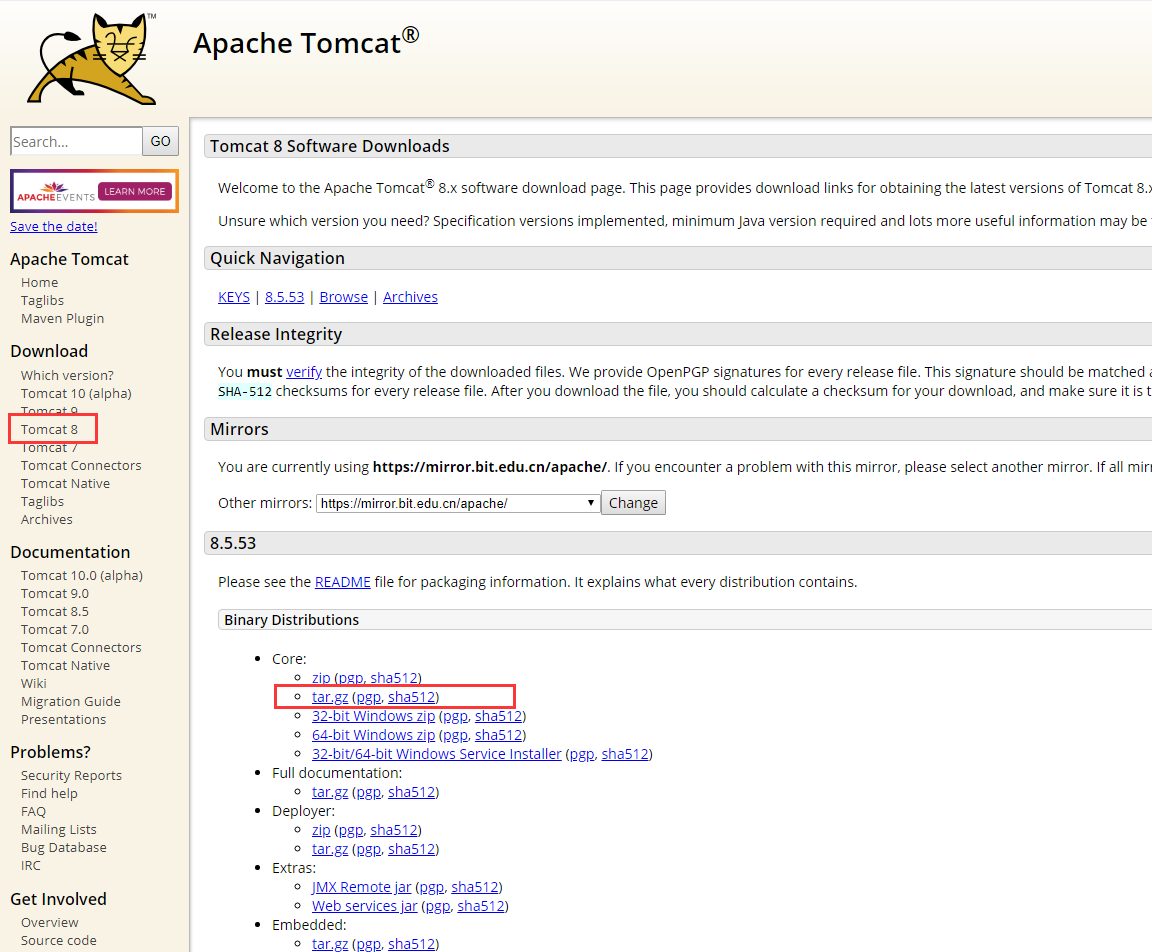Image resolution: width=1152 pixels, height=952 pixels.
Task: Open Which version? sidebar link
Action: coord(67,375)
